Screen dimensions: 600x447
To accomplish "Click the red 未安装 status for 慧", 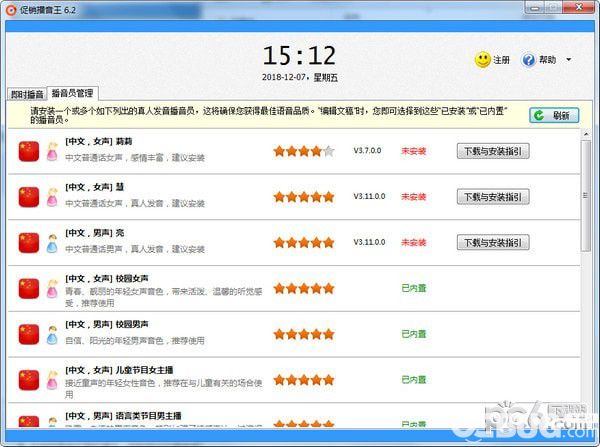I will (414, 197).
